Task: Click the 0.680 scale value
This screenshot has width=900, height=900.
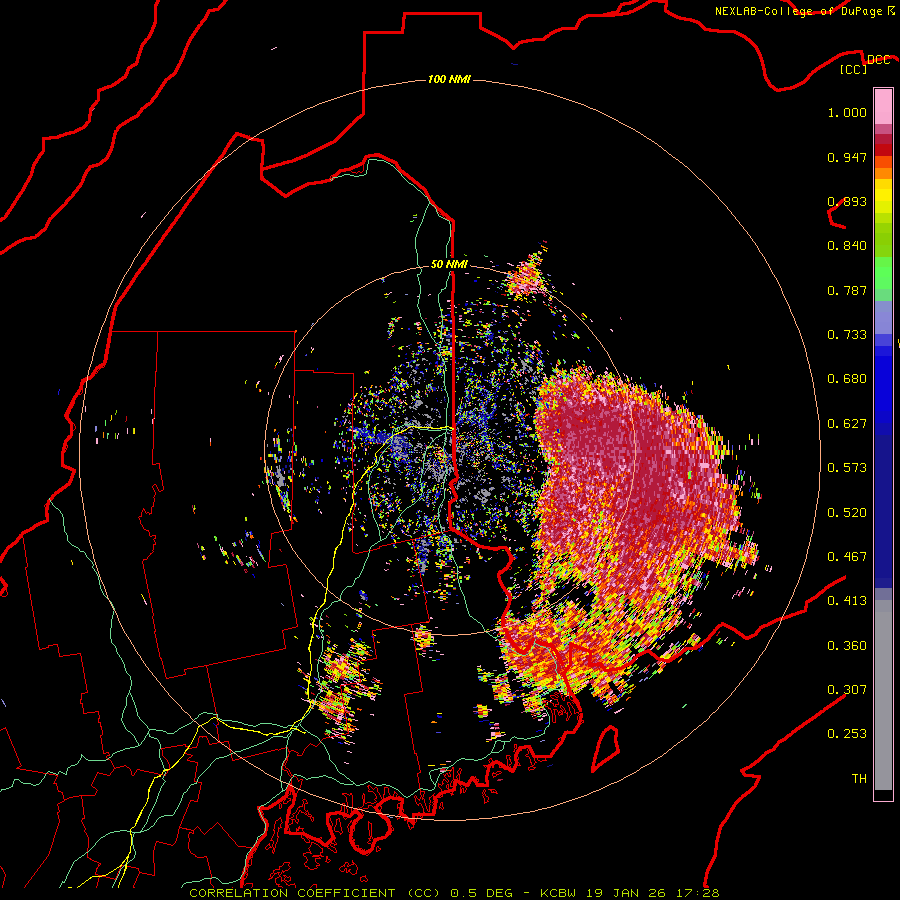Action: (x=847, y=379)
